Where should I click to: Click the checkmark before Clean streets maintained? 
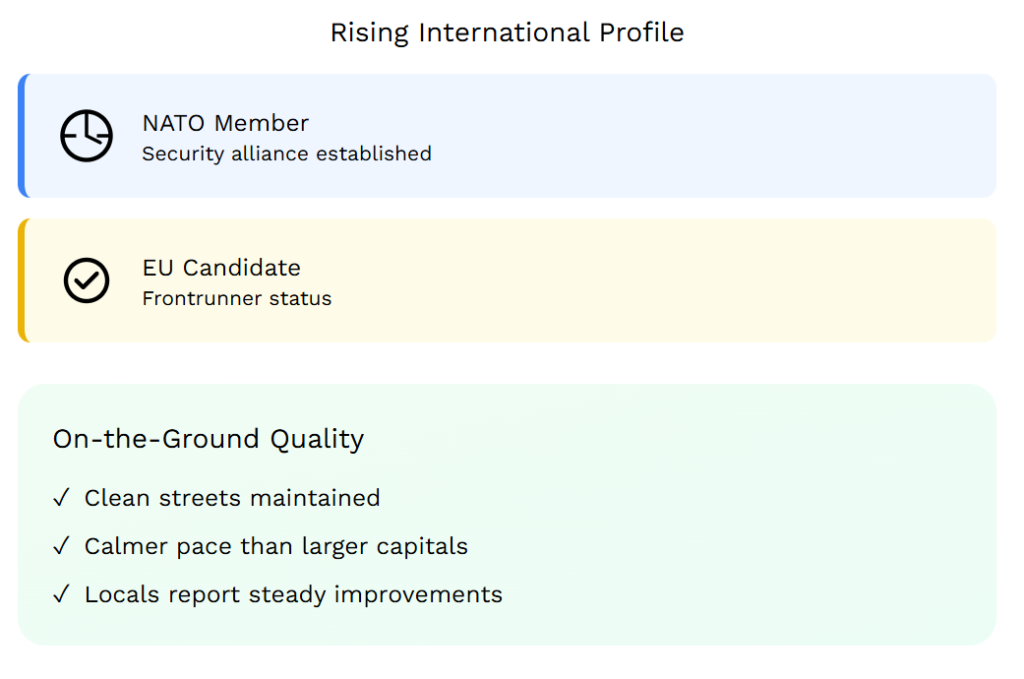pyautogui.click(x=62, y=497)
